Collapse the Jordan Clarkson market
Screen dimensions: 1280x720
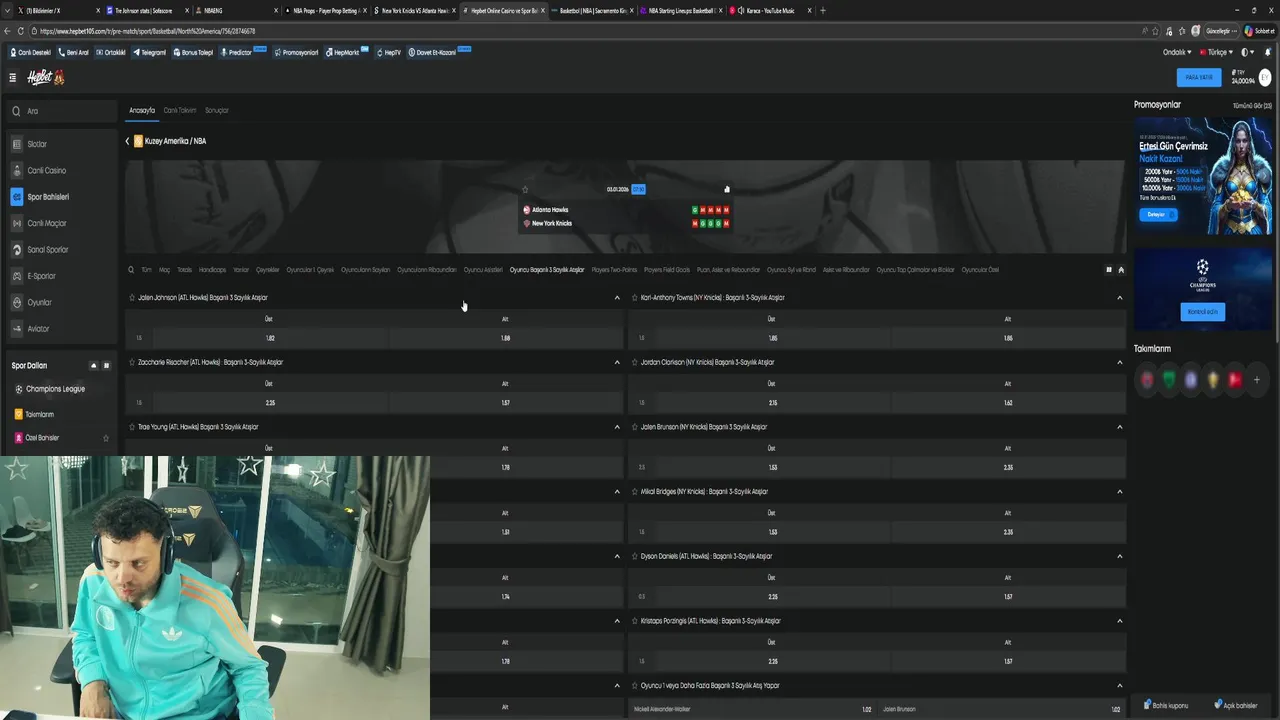(1119, 362)
